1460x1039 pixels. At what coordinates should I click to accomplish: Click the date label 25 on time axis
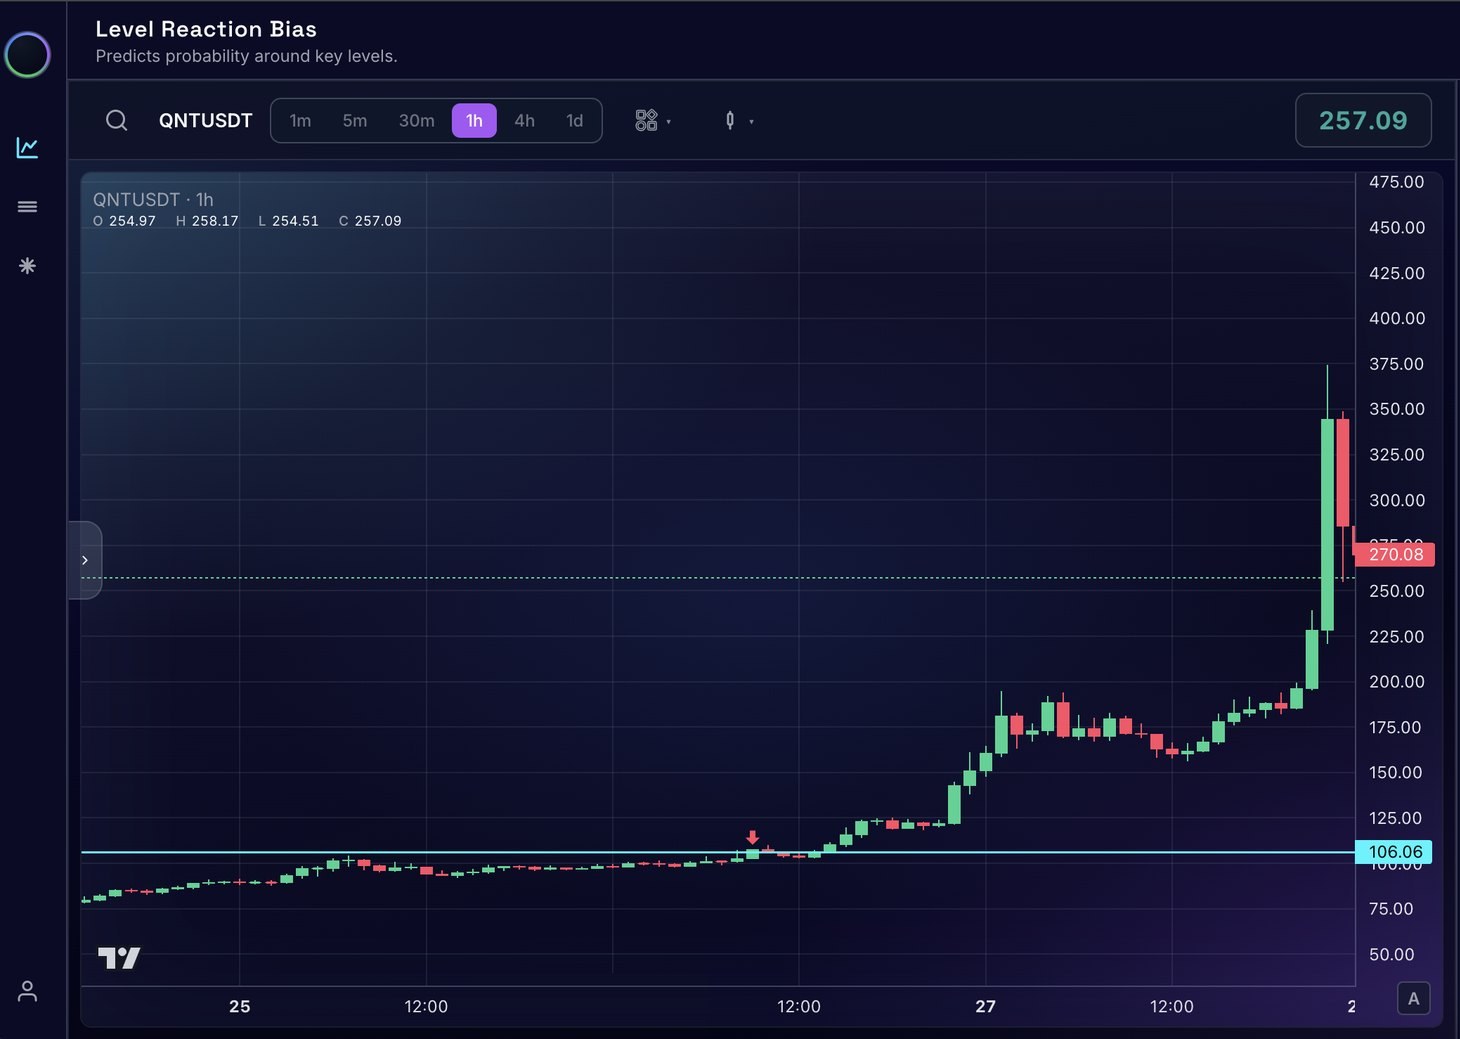(240, 1006)
